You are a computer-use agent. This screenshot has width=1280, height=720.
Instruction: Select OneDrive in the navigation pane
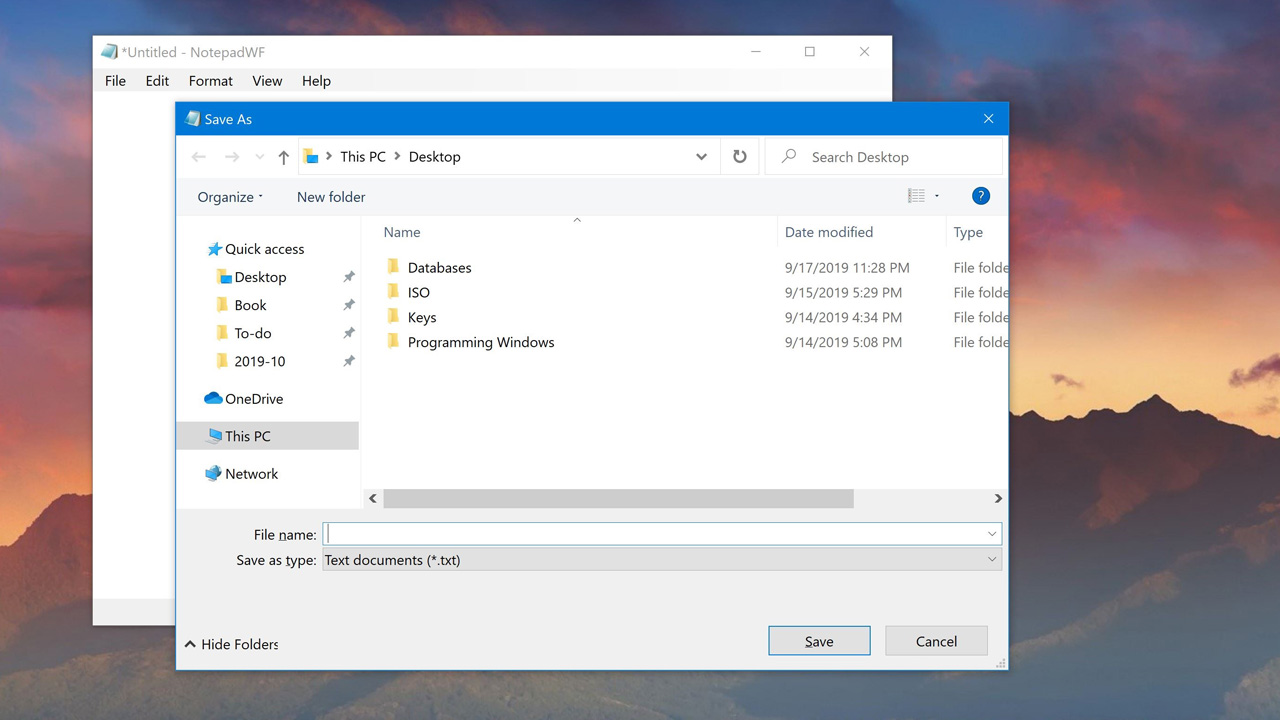[253, 399]
